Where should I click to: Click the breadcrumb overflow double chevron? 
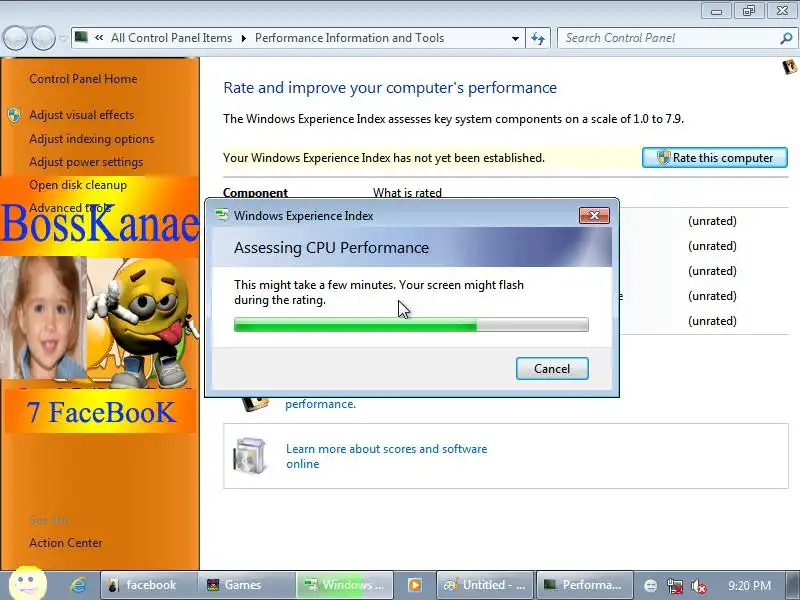99,38
